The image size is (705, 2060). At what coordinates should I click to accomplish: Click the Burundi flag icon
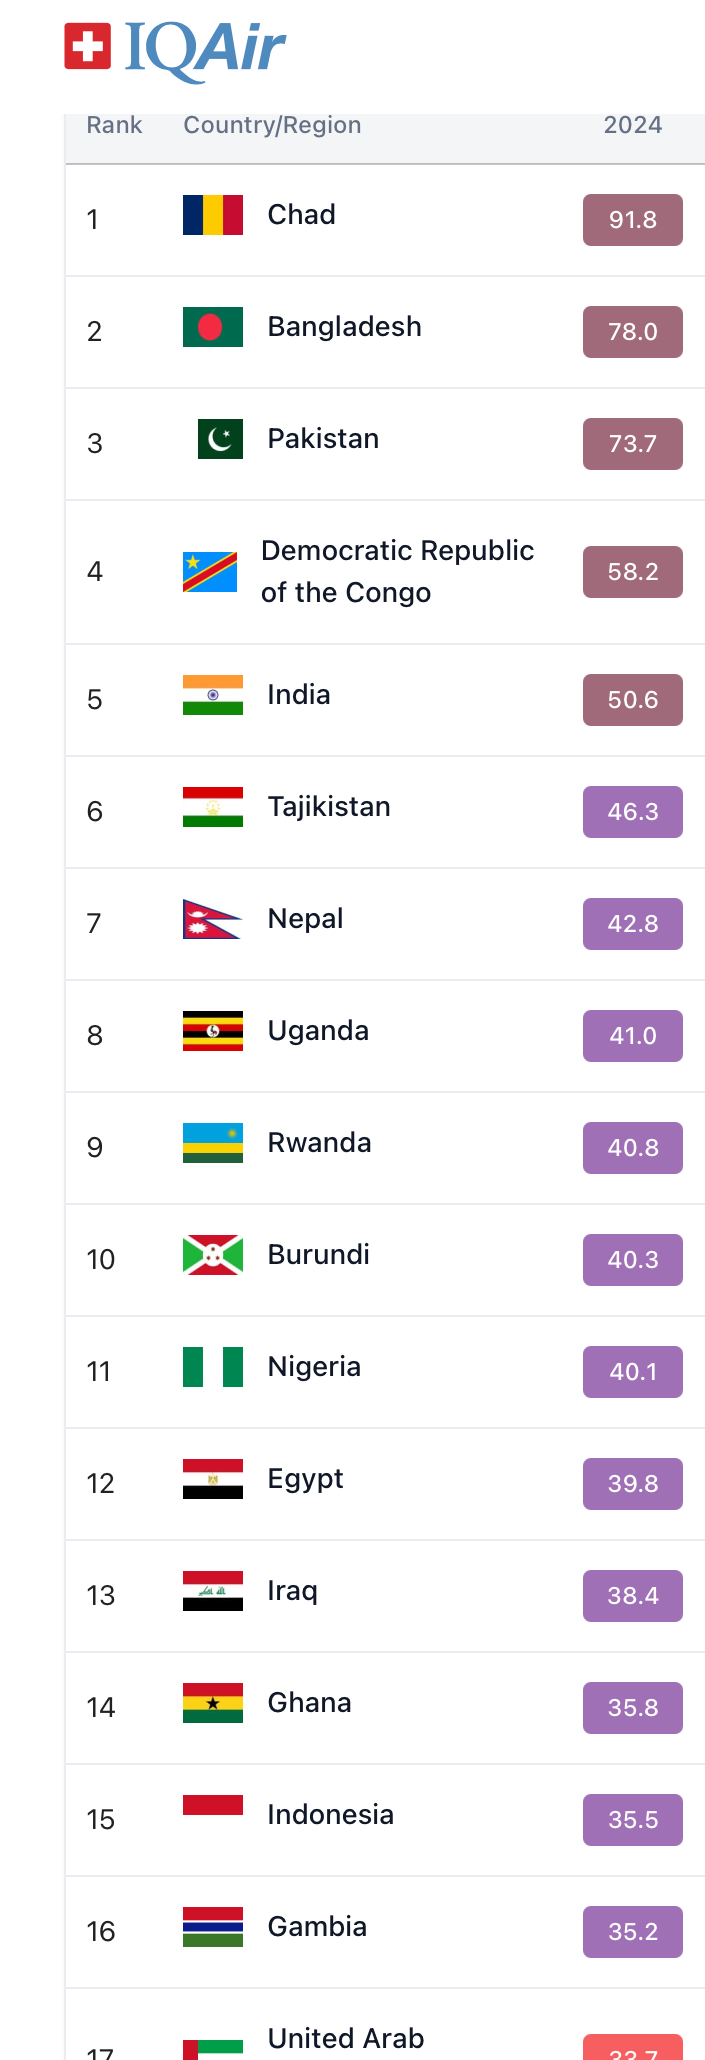212,1255
